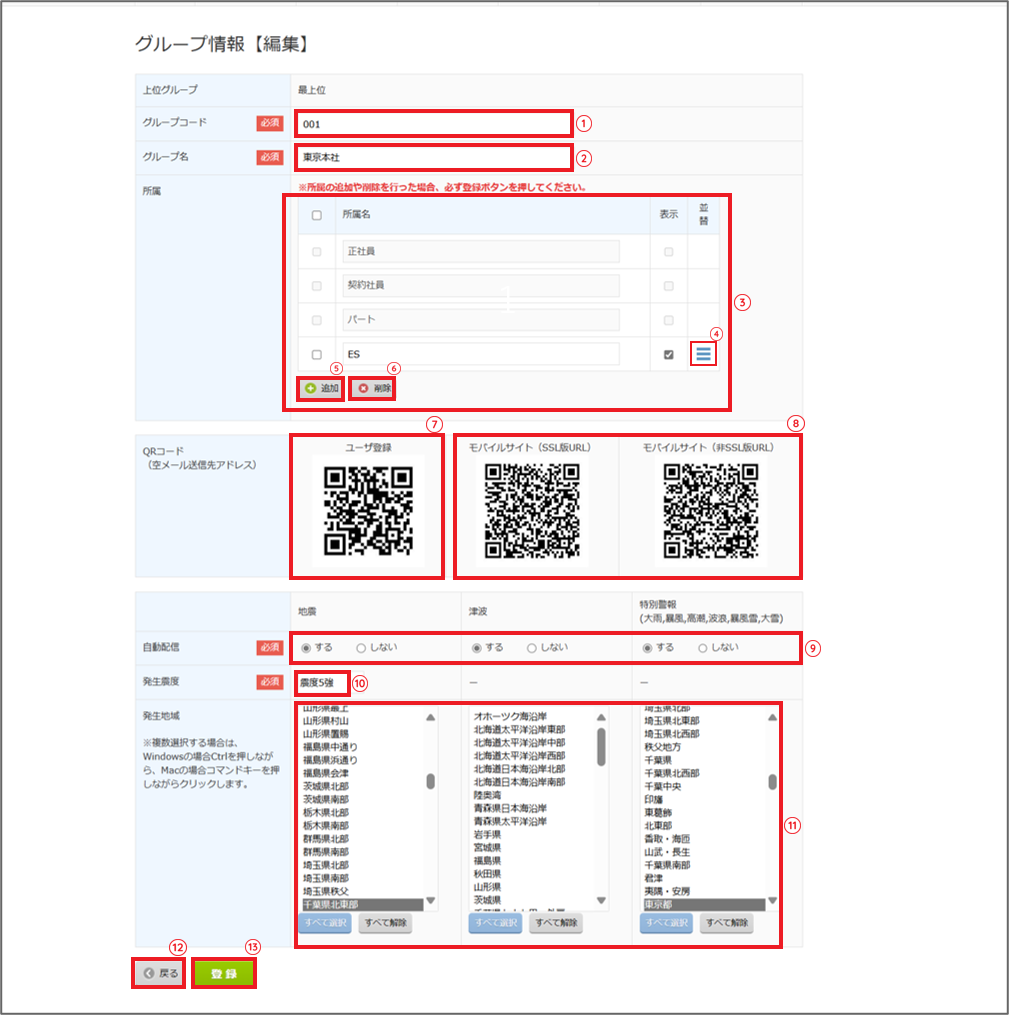Click the グループコード field containing 001
Screen dimensions: 1009x1015
coord(434,124)
